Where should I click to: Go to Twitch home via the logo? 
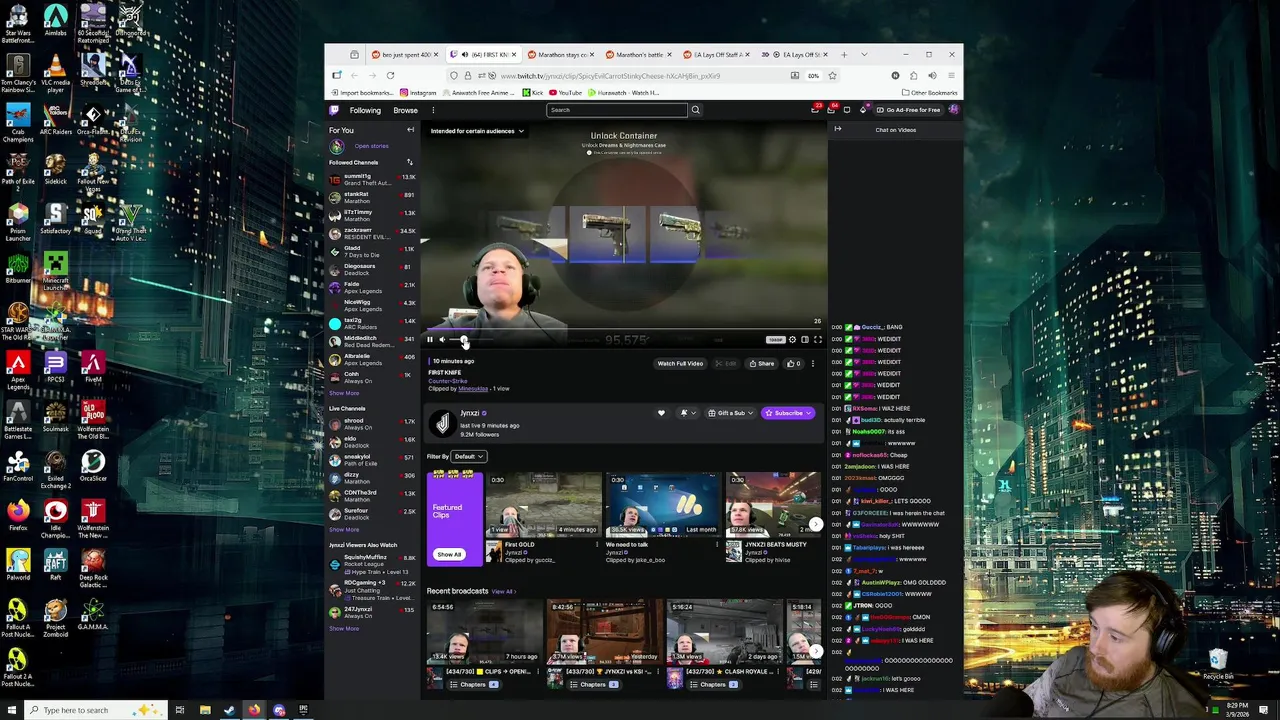pyautogui.click(x=335, y=110)
